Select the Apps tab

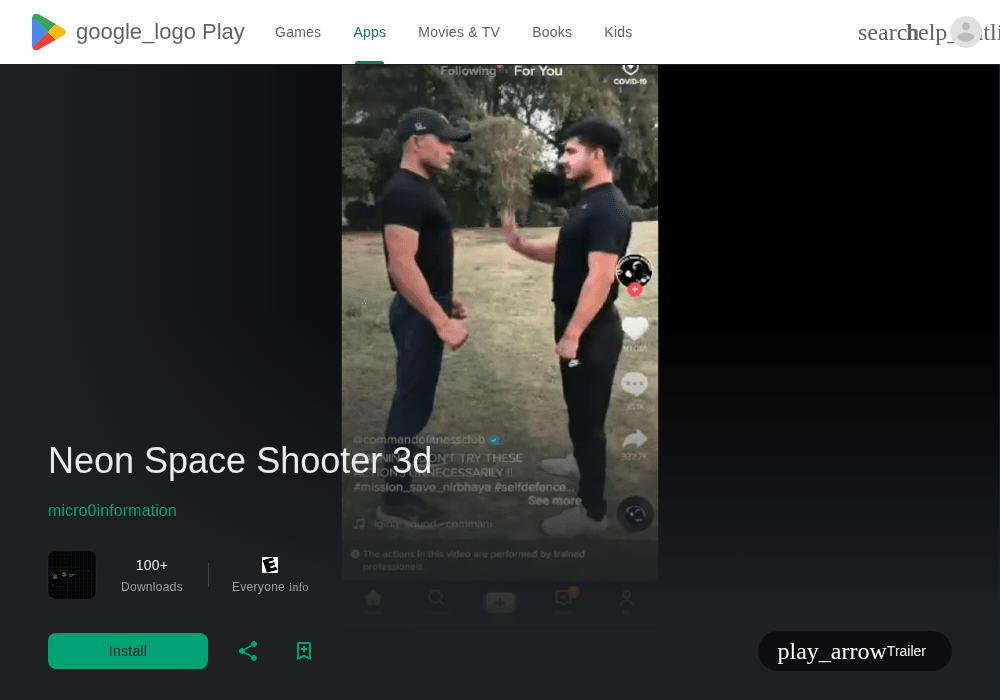(369, 32)
